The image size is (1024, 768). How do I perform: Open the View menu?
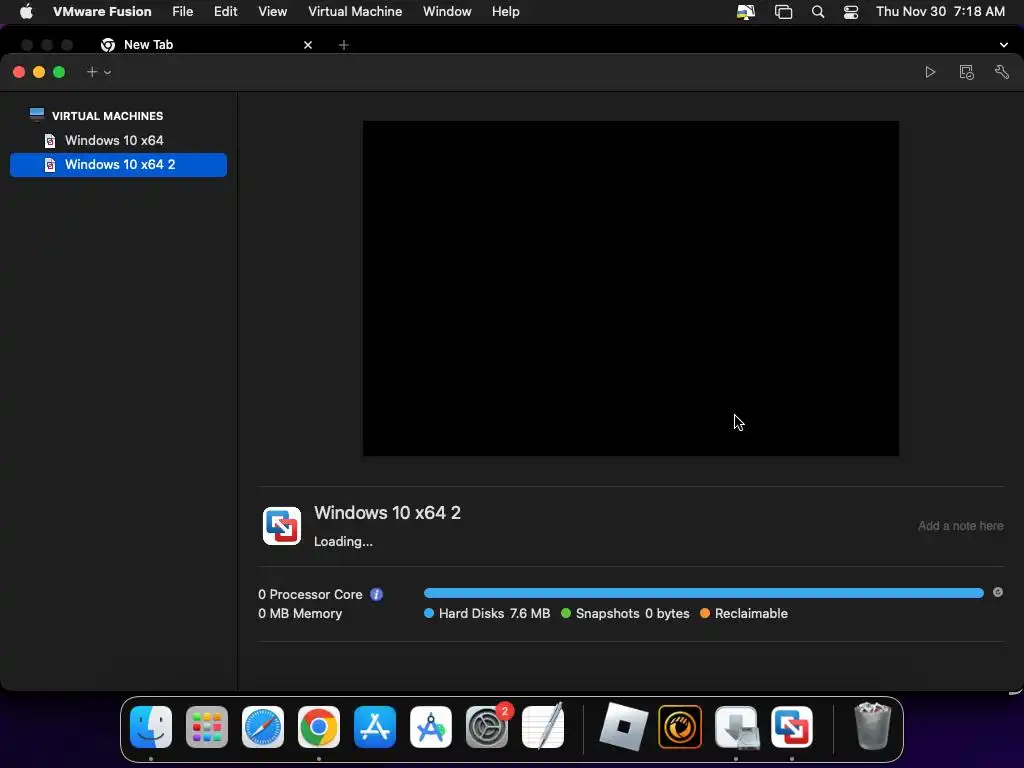click(272, 11)
